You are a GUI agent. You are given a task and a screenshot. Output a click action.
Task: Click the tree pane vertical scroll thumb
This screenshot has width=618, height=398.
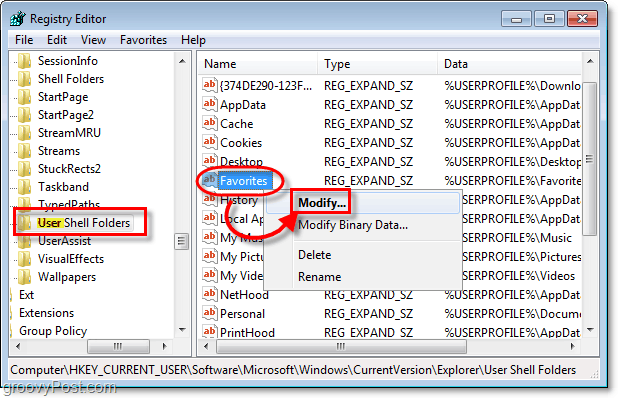181,241
